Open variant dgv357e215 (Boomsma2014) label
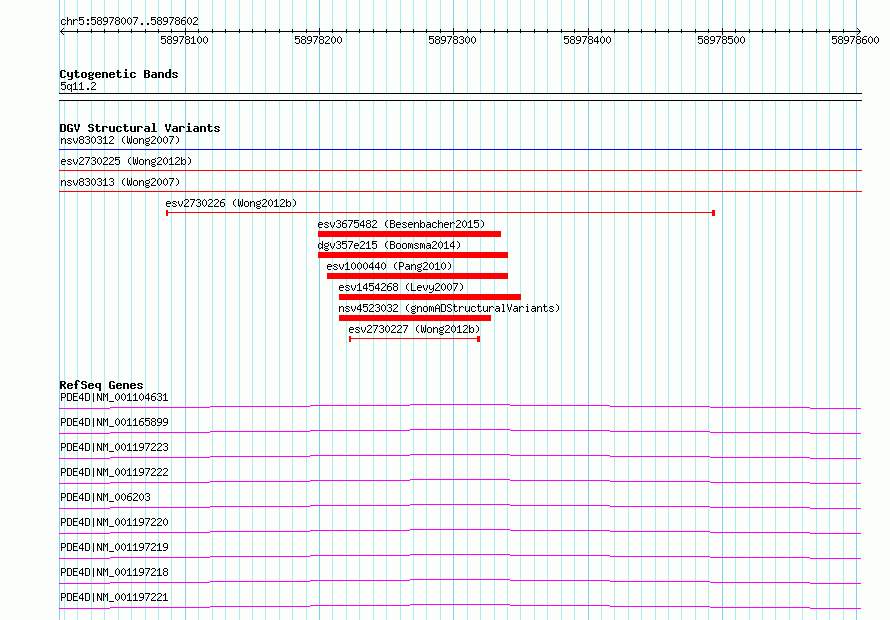Viewport: 890px width, 620px height. coord(389,245)
